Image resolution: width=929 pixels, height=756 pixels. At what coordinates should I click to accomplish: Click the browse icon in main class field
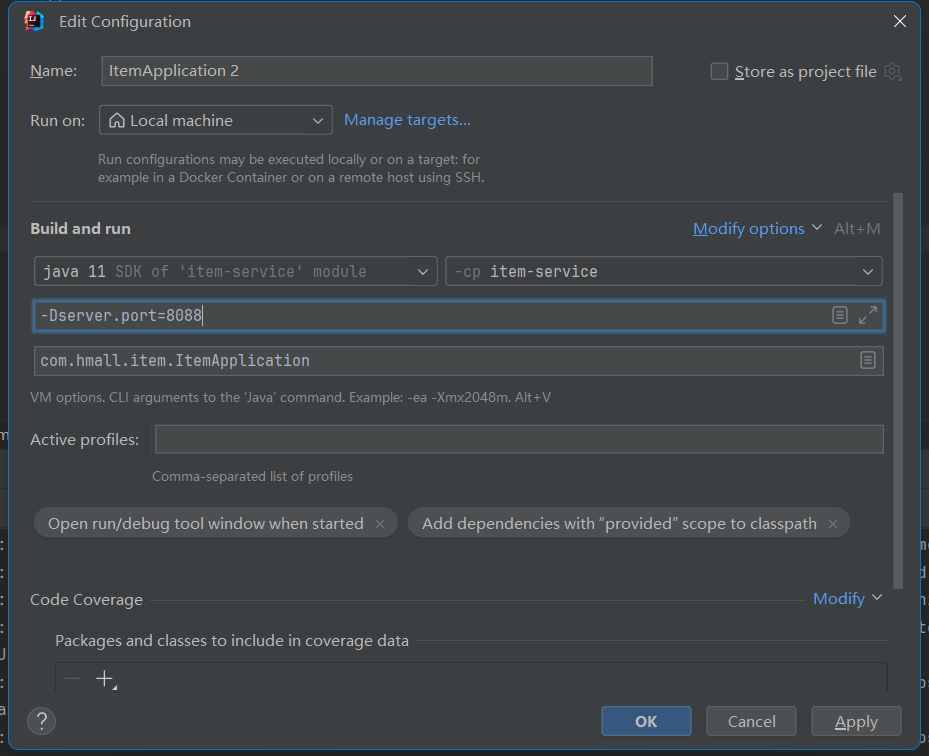867,360
